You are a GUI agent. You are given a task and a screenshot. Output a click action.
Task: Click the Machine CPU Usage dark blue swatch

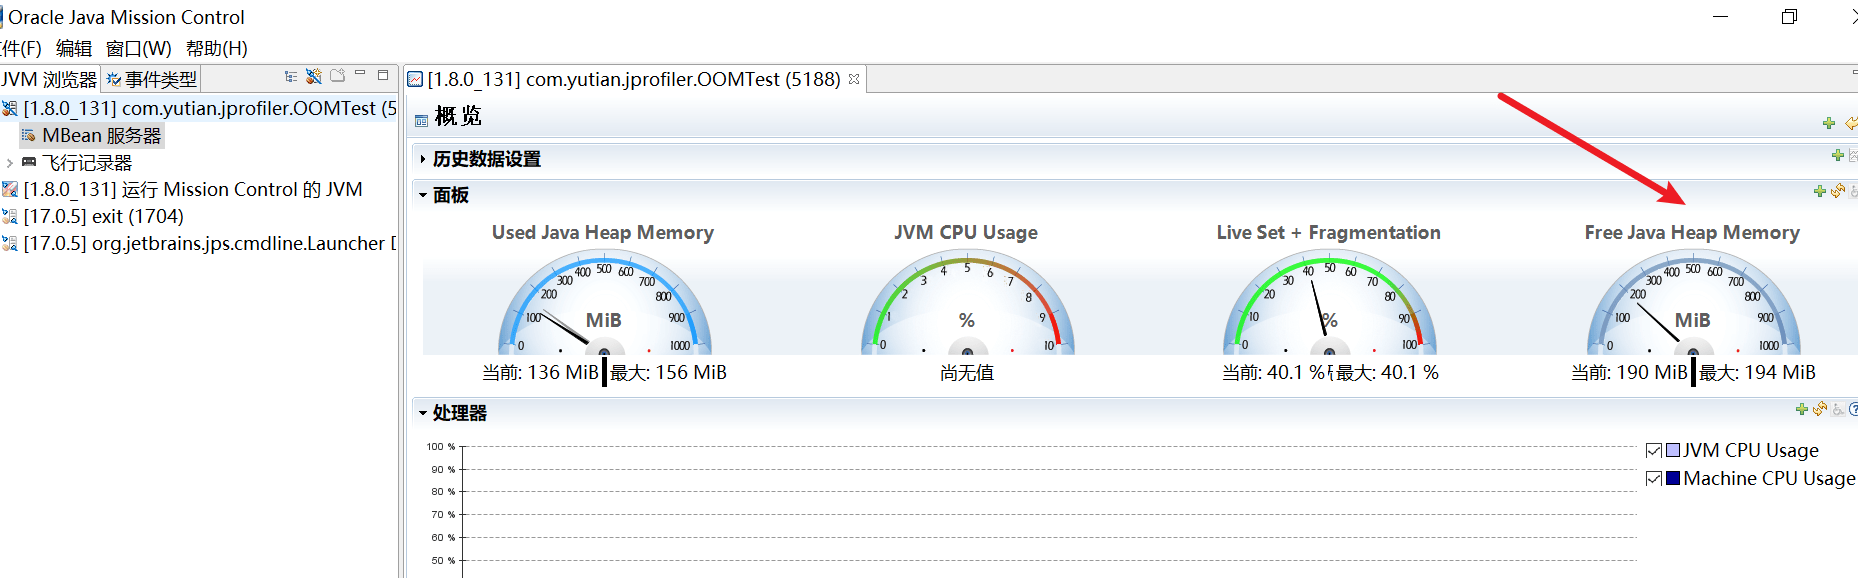coord(1673,479)
